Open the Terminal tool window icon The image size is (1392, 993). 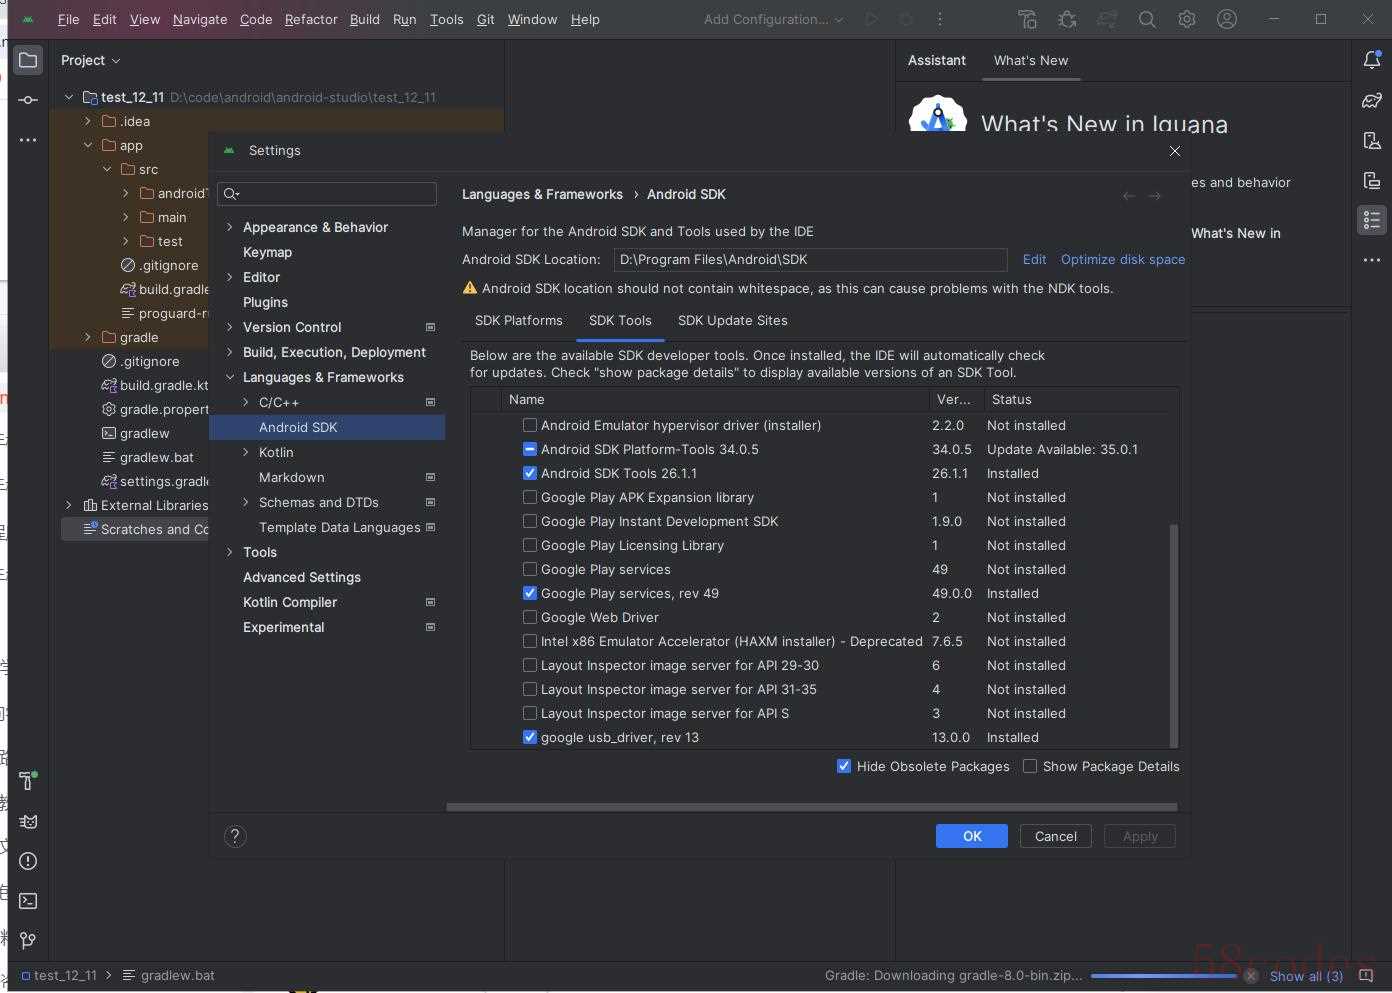[x=28, y=901]
